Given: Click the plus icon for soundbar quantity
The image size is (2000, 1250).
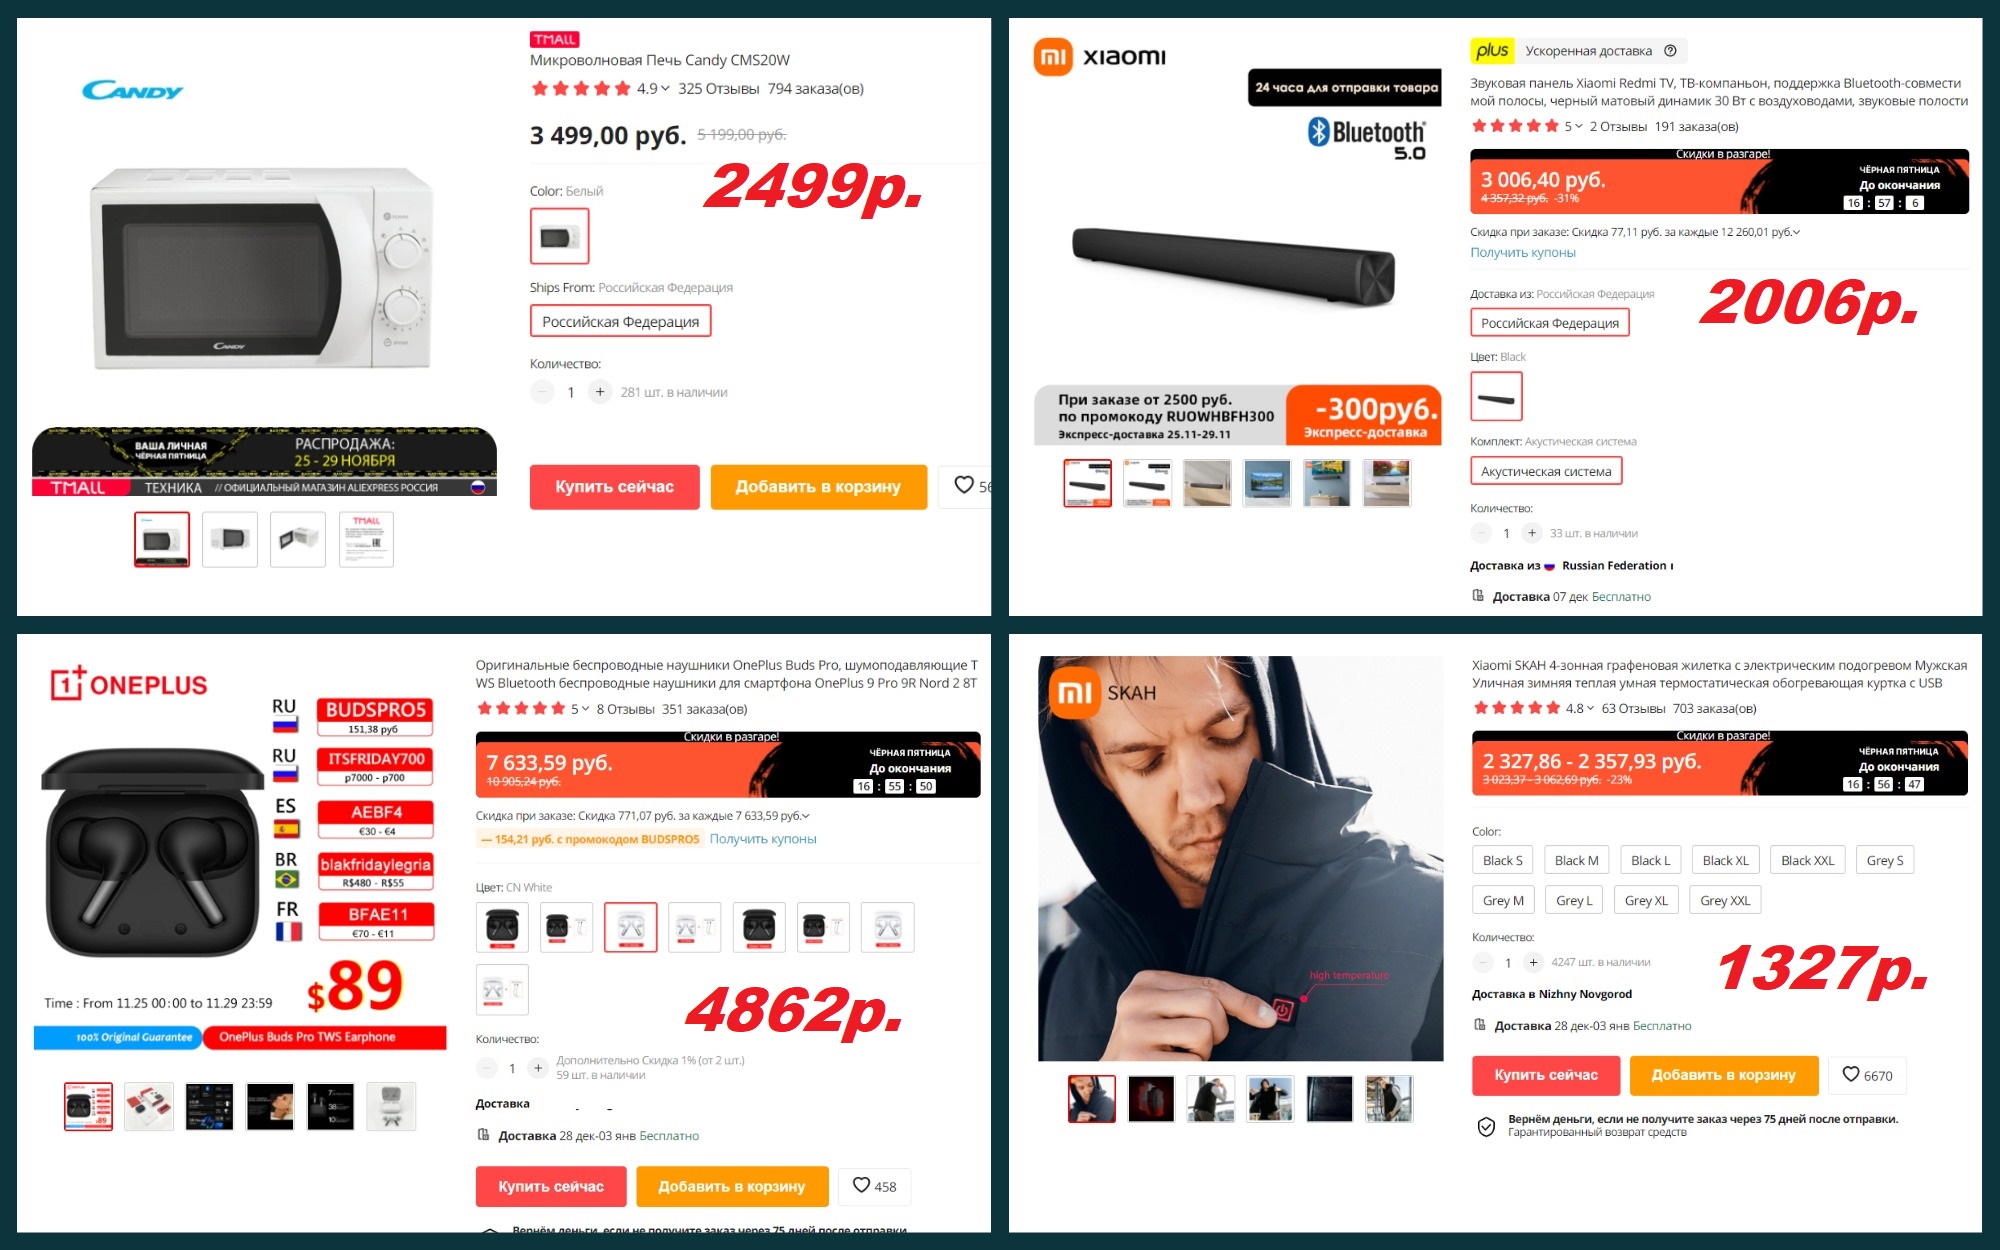Looking at the screenshot, I should [x=1531, y=533].
